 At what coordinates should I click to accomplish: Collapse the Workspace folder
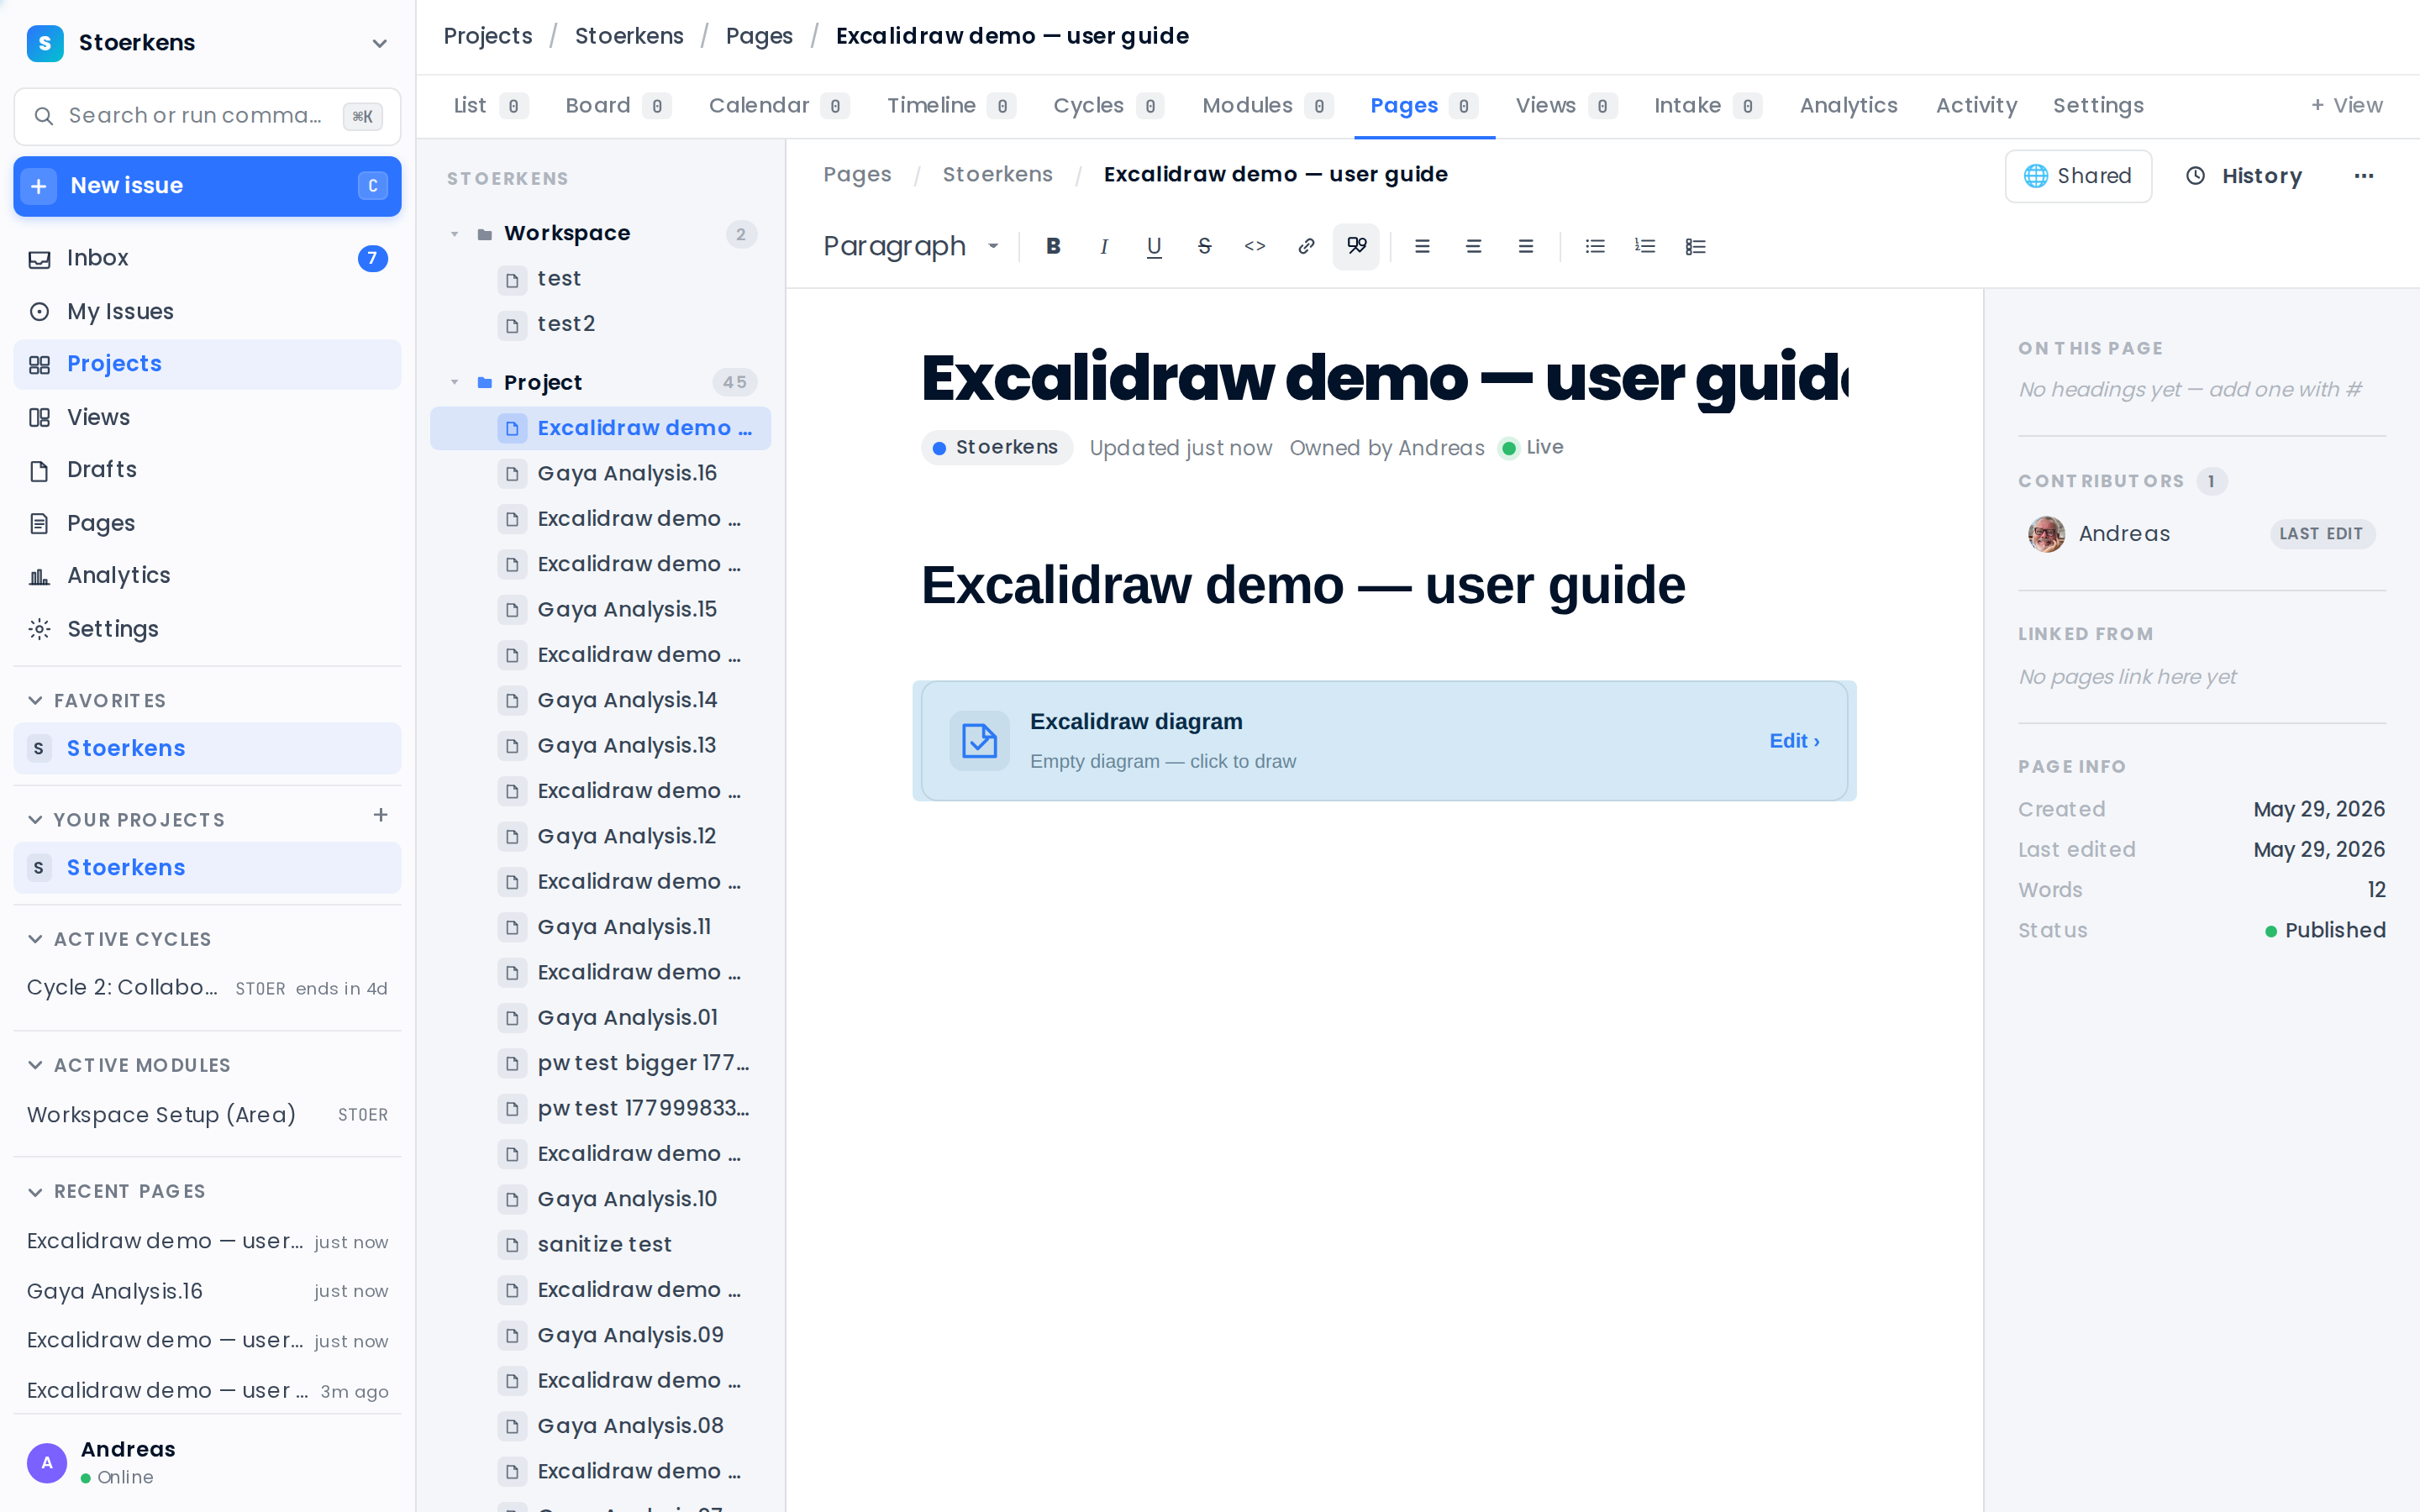pyautogui.click(x=455, y=234)
